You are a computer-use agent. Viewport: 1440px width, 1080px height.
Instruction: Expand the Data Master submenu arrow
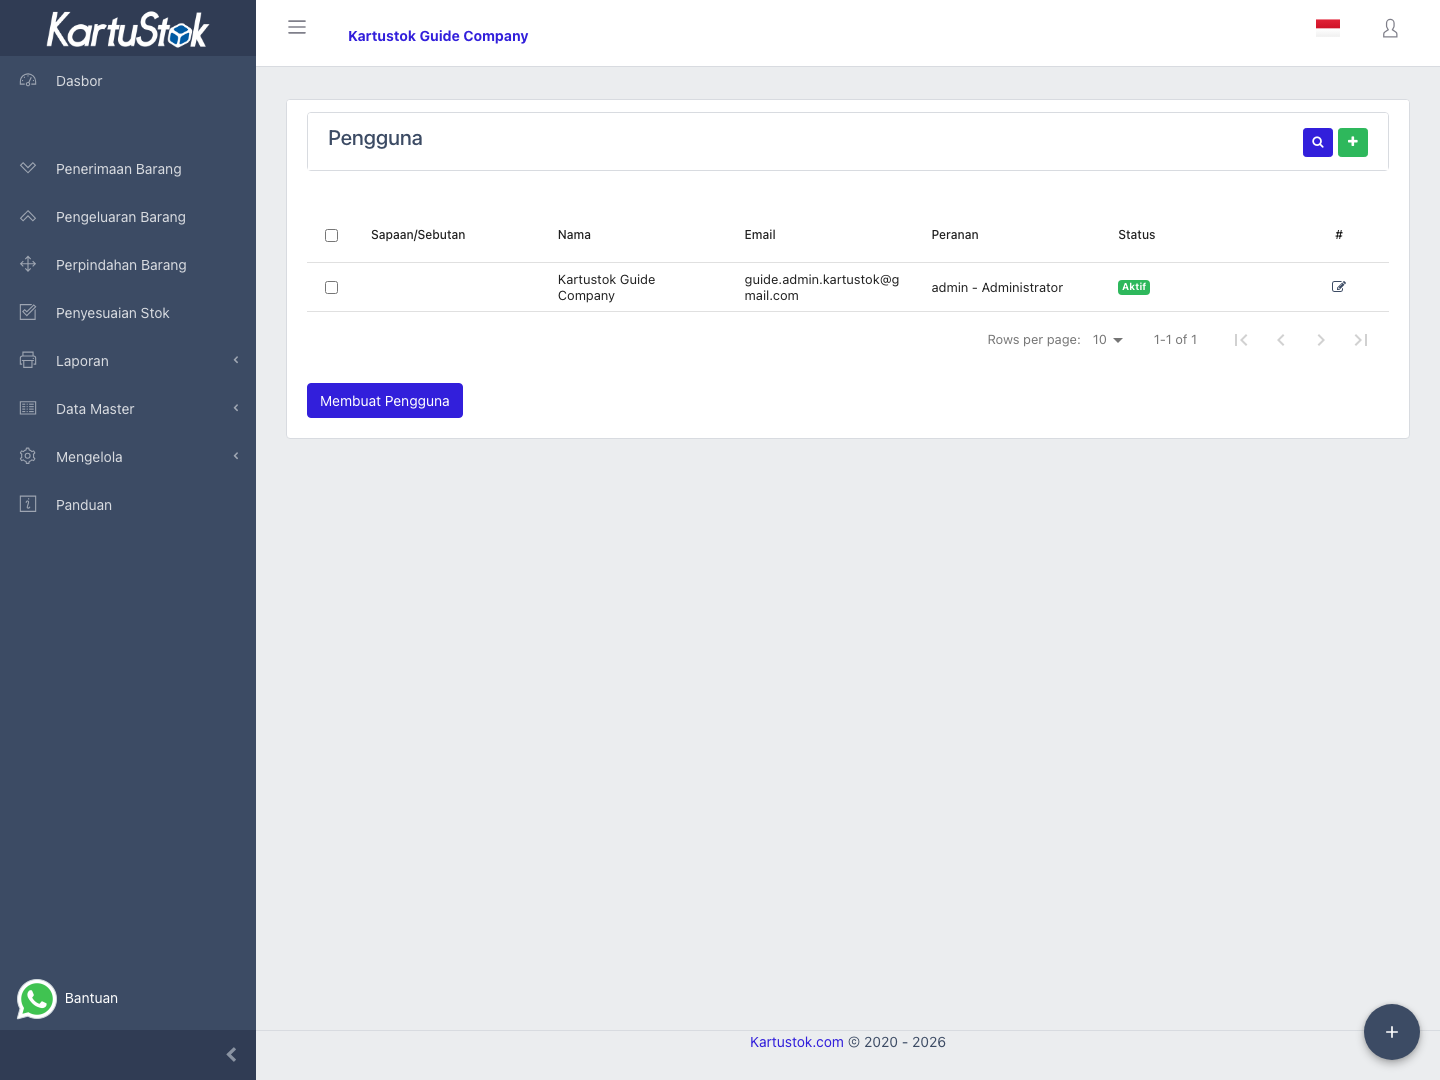click(x=236, y=408)
